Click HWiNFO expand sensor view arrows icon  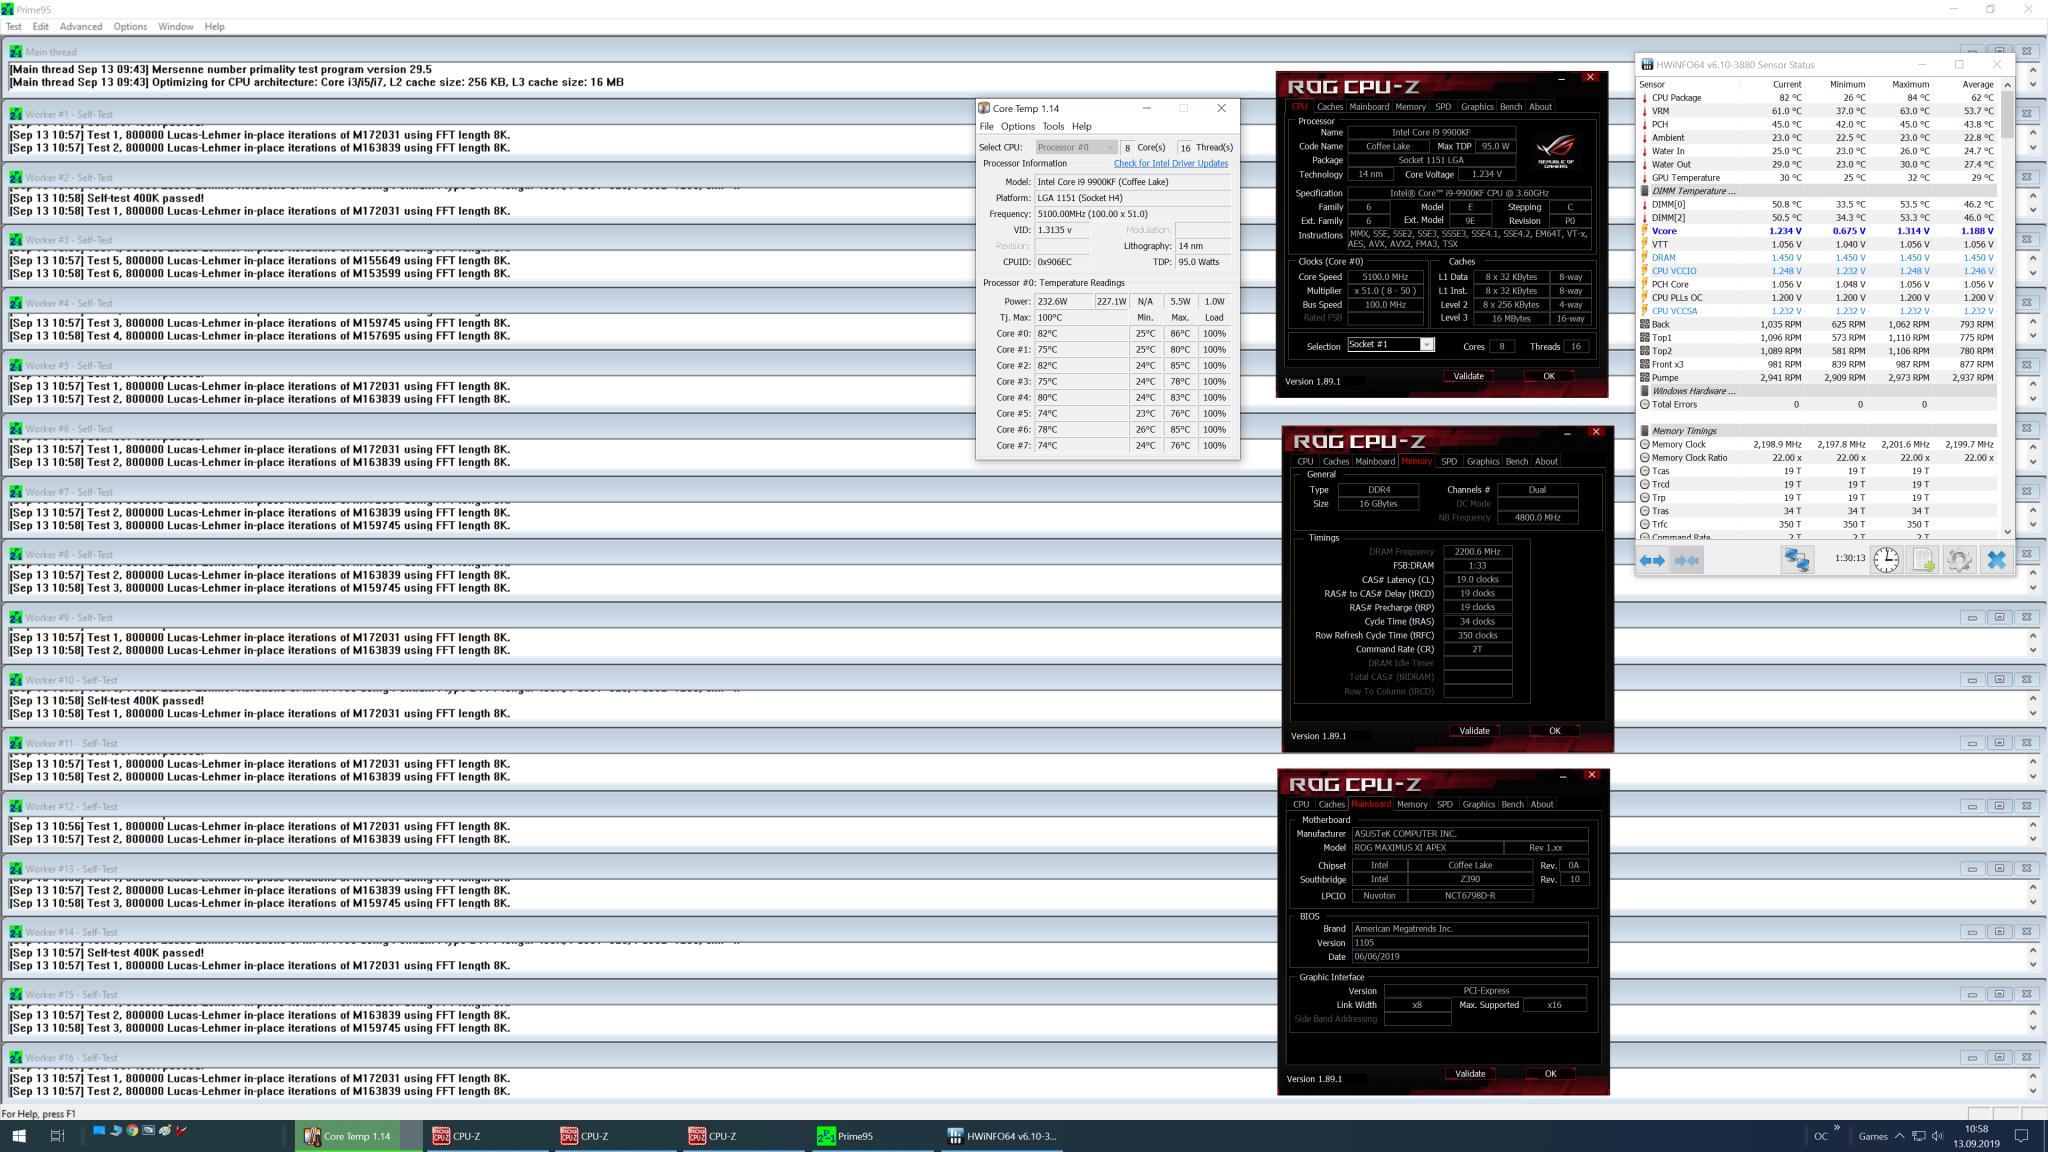tap(1652, 560)
